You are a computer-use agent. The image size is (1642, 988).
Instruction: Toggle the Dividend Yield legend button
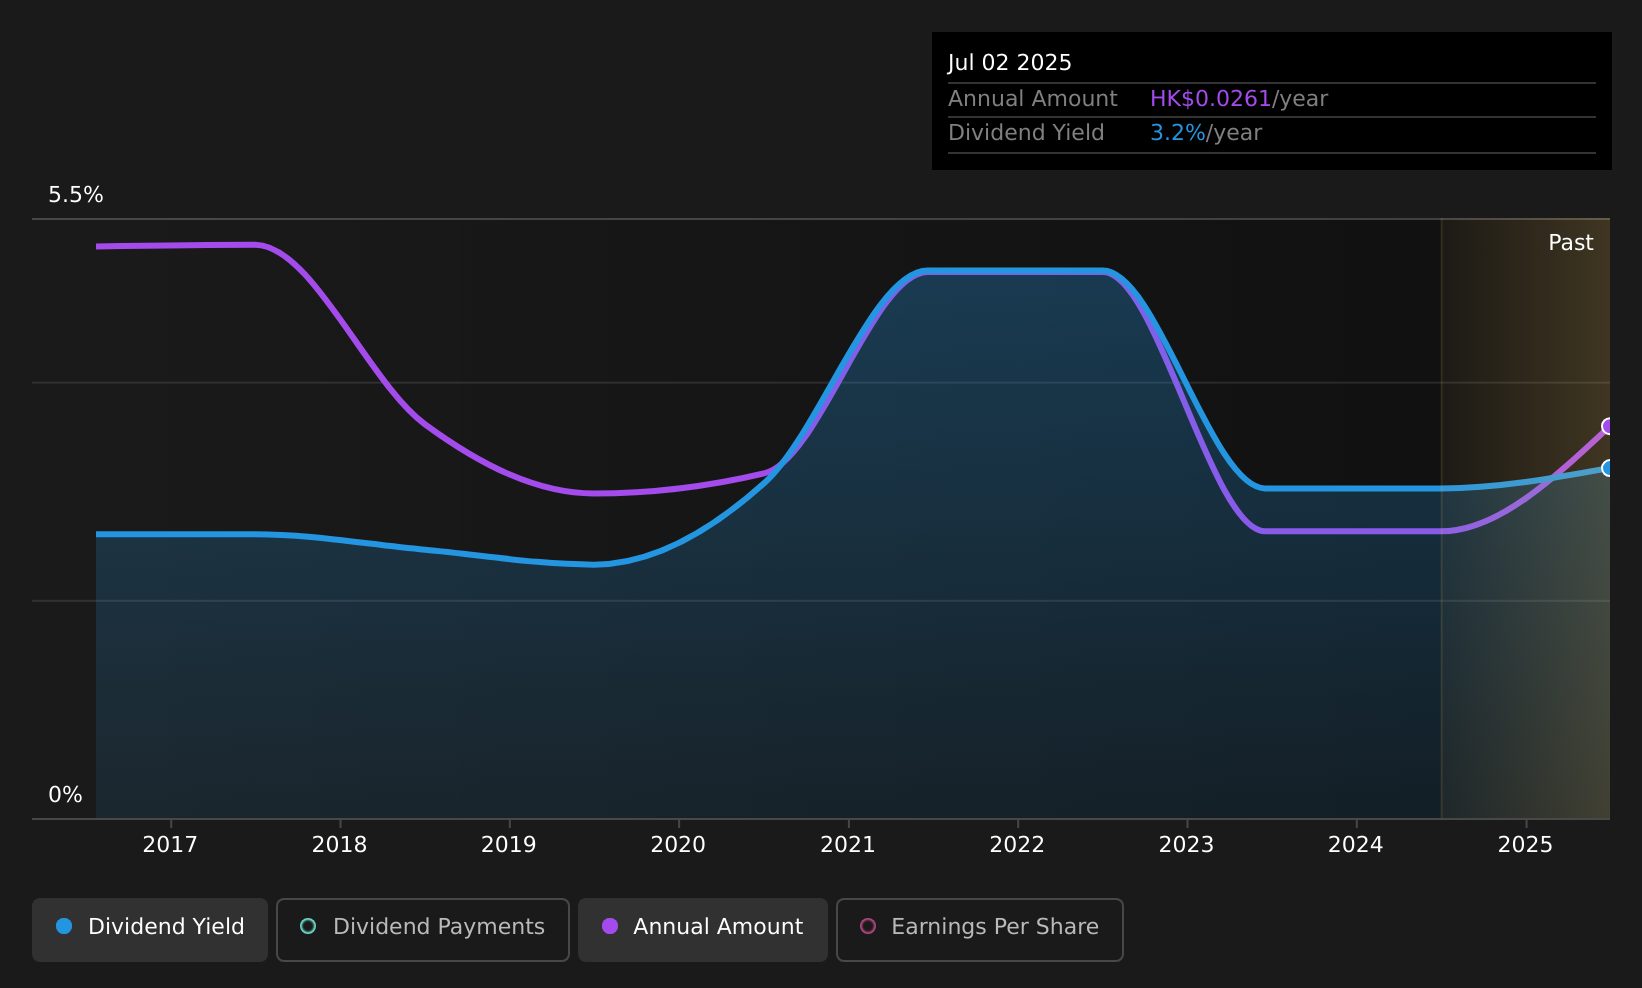click(150, 929)
